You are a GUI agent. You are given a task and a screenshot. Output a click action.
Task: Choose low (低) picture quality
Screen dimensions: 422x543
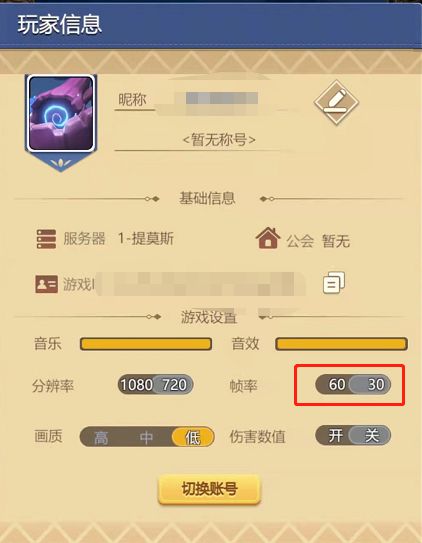coord(192,437)
